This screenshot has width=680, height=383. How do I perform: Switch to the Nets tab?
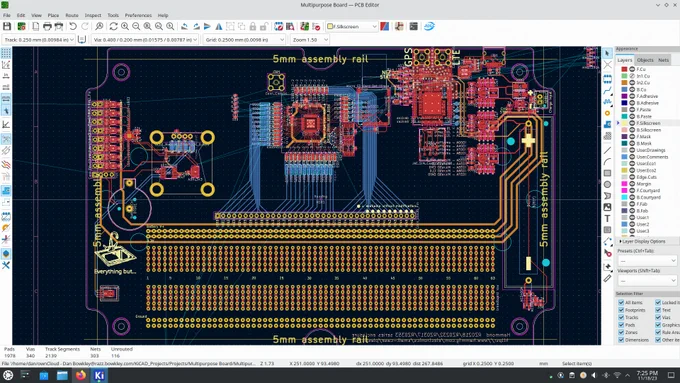(663, 60)
